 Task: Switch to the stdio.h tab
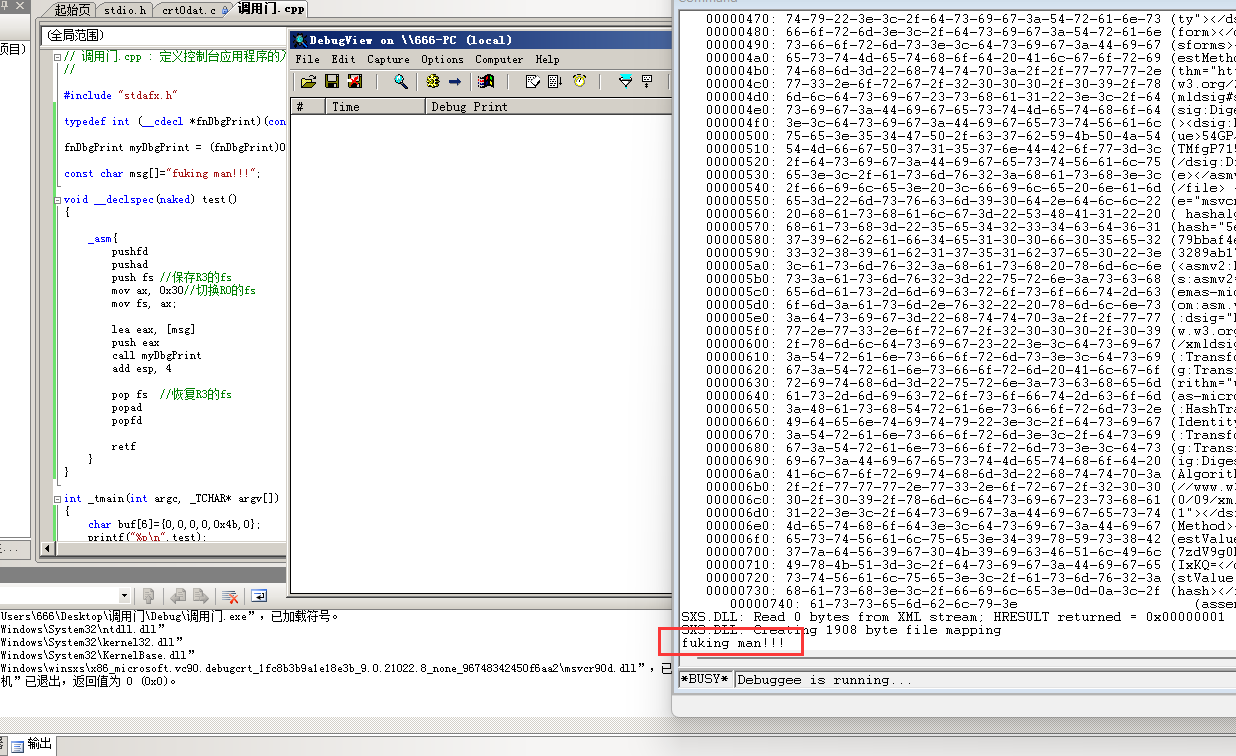[x=125, y=10]
